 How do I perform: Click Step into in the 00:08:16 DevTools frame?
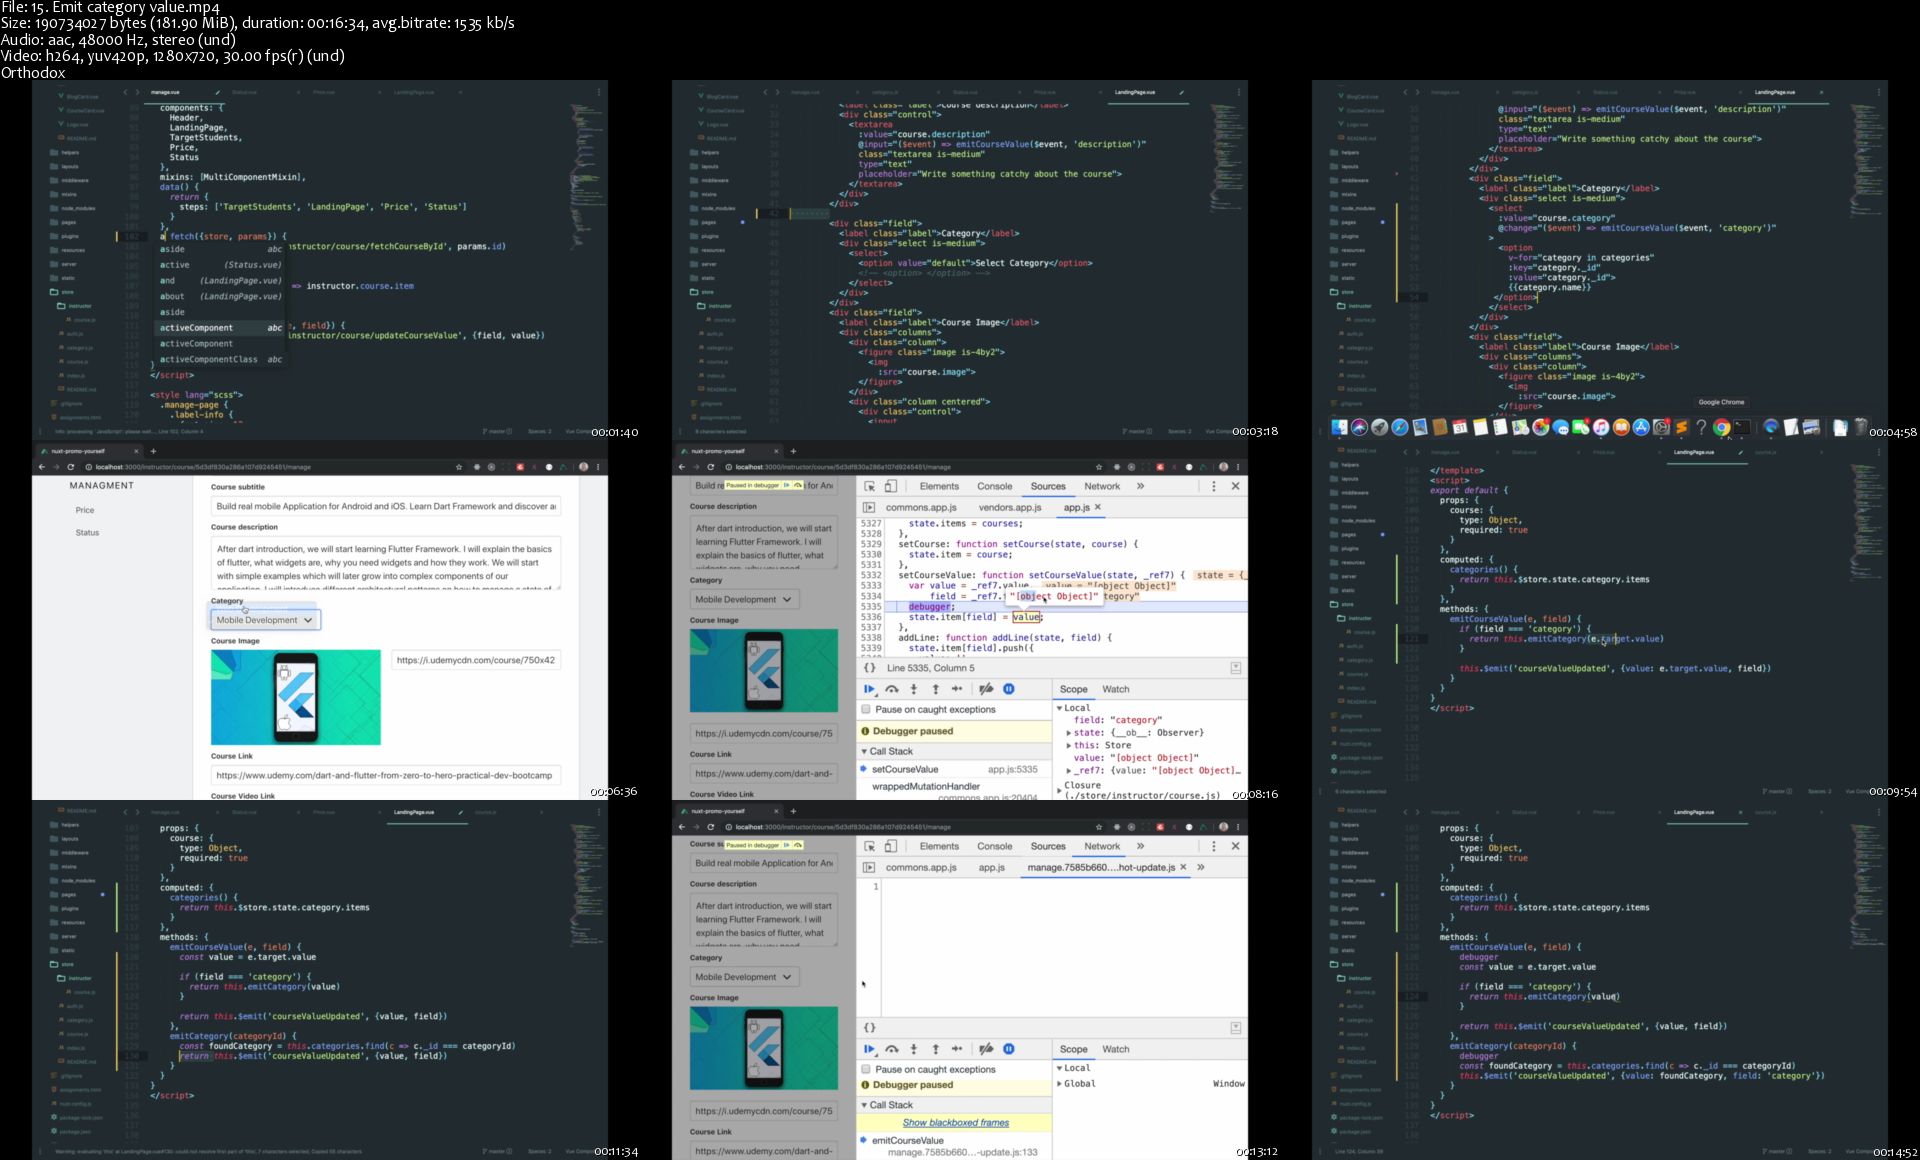pos(914,689)
